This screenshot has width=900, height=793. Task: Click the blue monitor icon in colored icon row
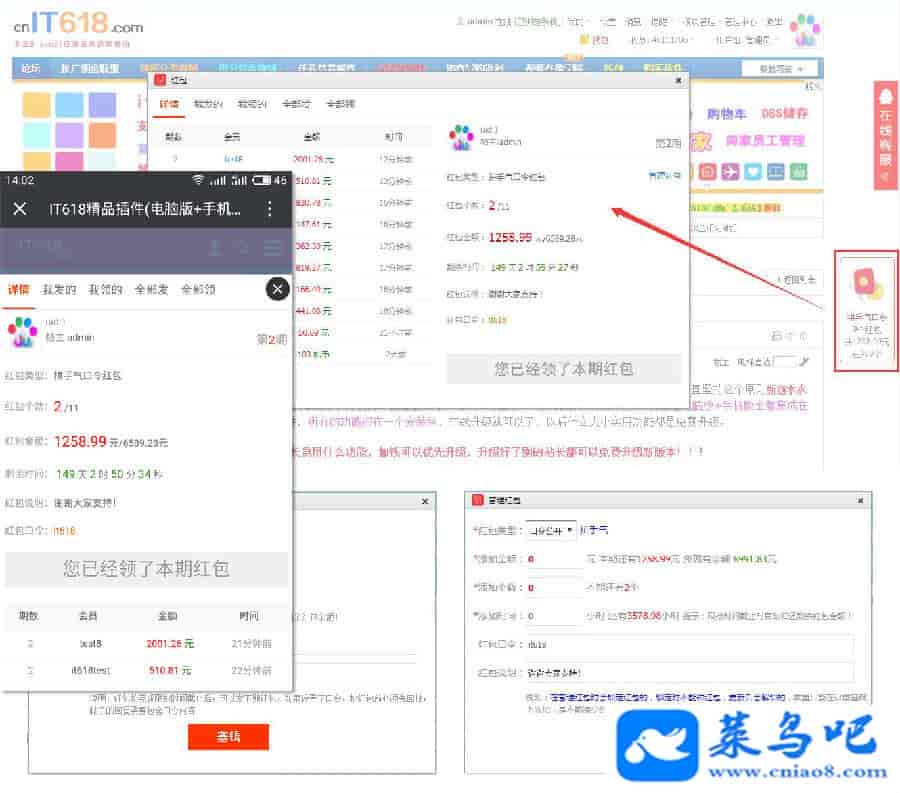tap(775, 172)
